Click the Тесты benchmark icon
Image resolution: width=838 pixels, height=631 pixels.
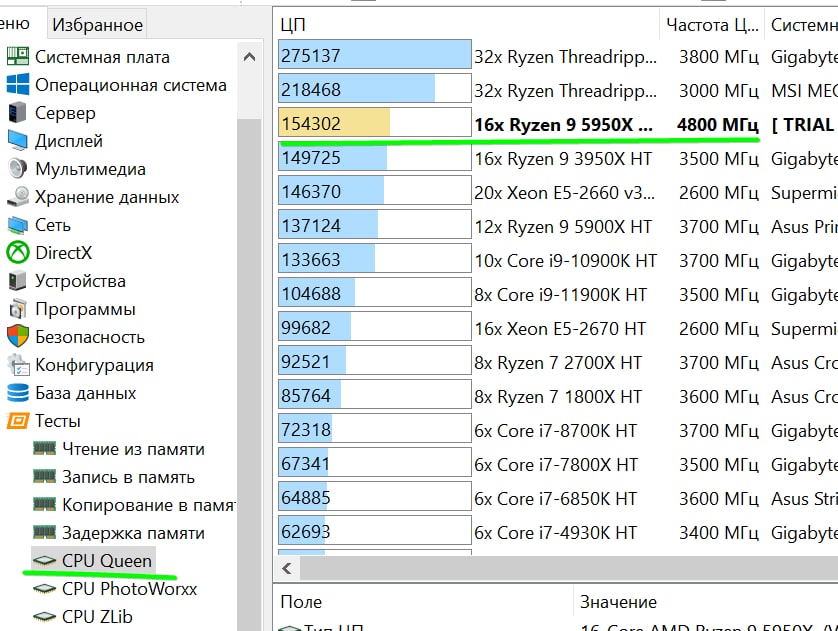[18, 421]
